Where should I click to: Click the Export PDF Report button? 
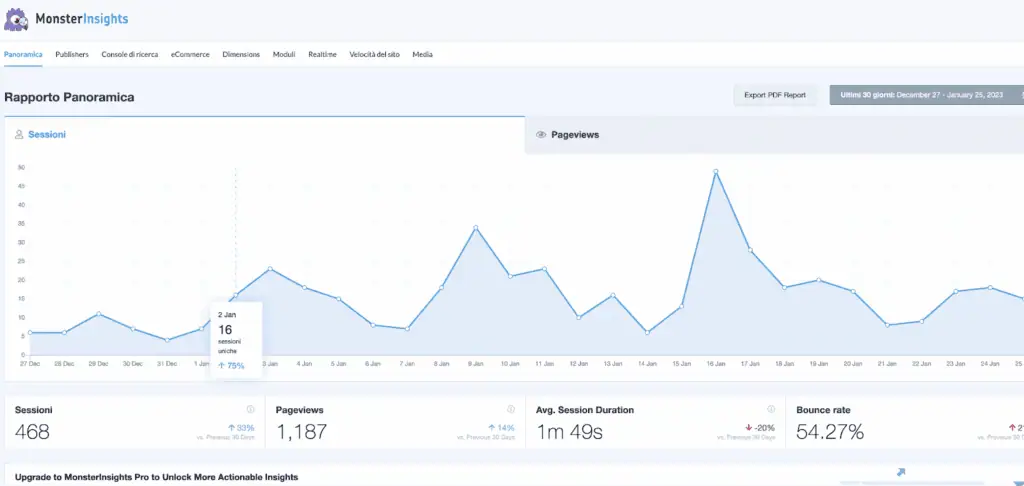(x=774, y=95)
